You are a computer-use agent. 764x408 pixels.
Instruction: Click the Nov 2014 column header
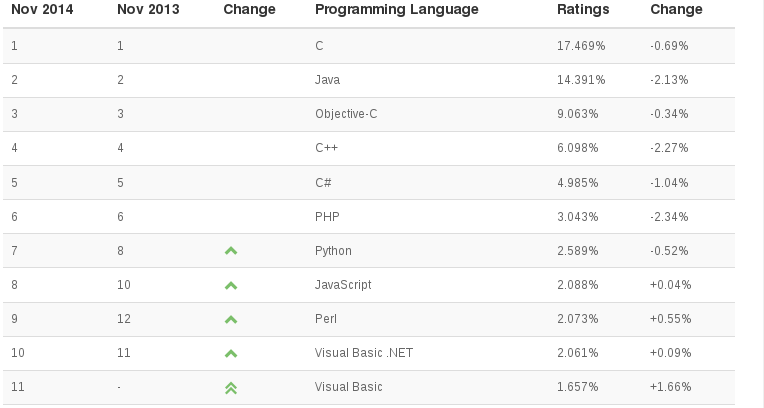coord(42,9)
